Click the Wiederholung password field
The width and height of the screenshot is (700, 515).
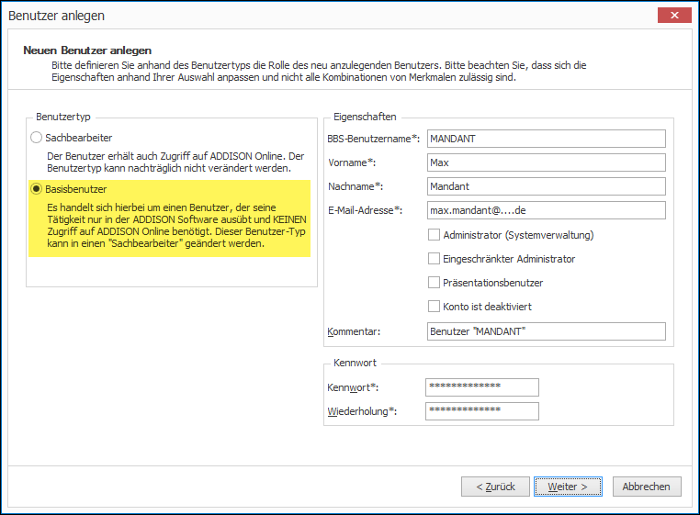[x=482, y=411]
